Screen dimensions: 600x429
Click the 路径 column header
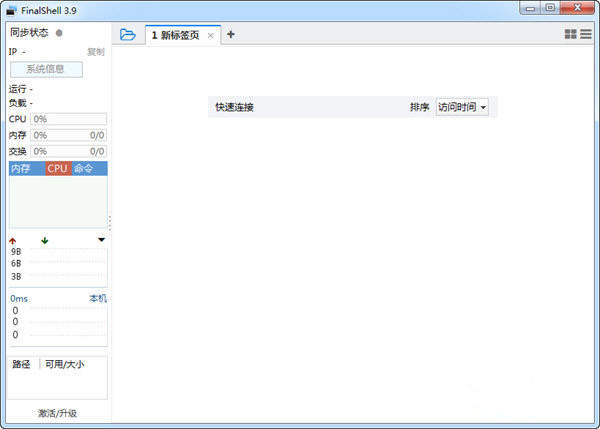[21, 364]
